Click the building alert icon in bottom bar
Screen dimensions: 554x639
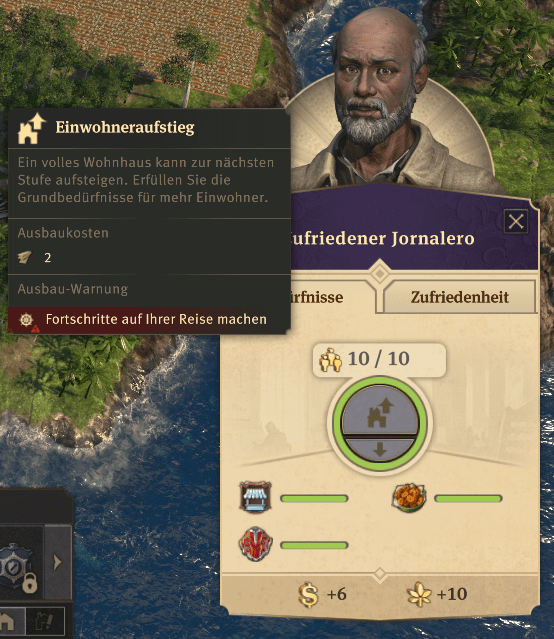[x=45, y=622]
